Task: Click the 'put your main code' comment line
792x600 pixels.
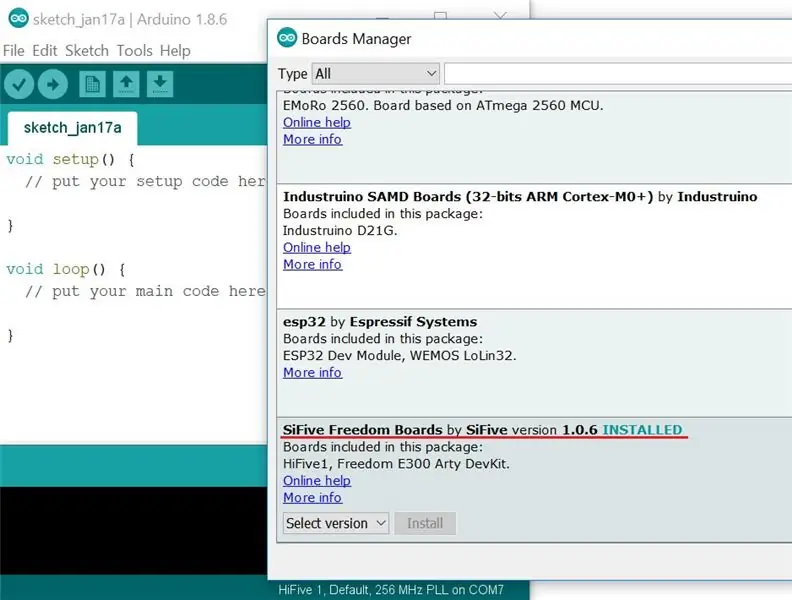Action: [145, 291]
